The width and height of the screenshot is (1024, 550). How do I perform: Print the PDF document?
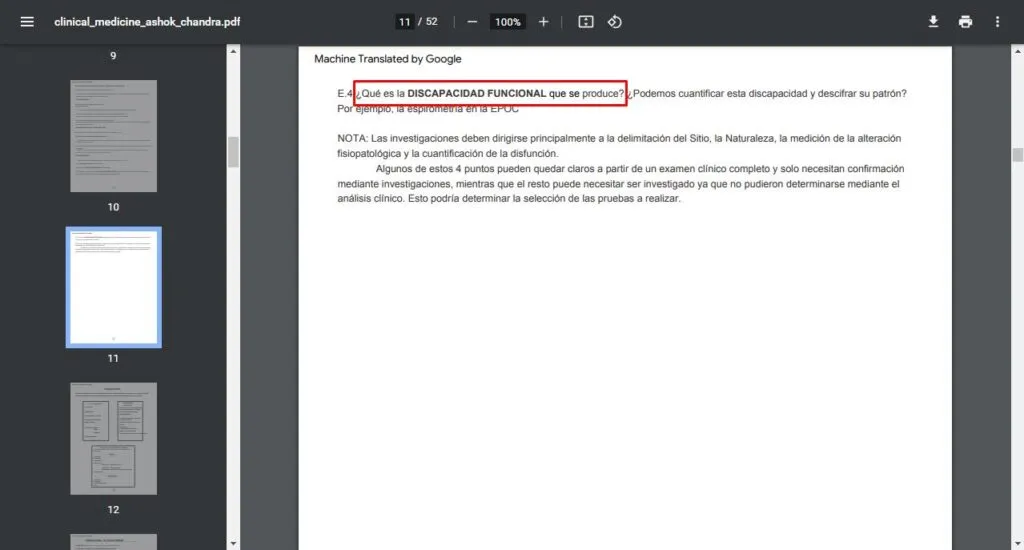pos(965,22)
